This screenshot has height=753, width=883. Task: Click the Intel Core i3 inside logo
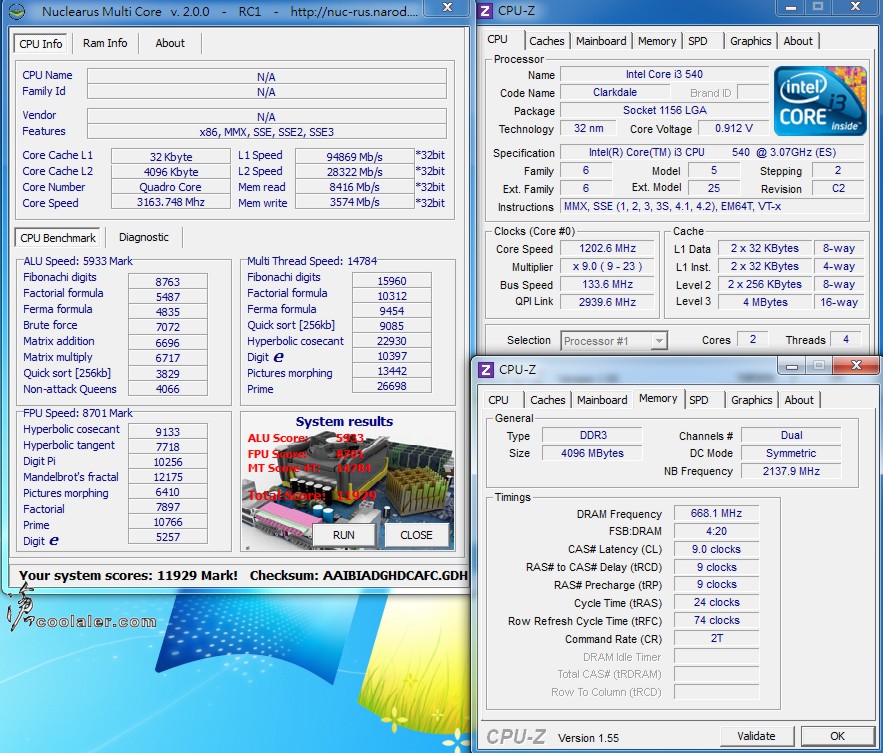tap(820, 101)
